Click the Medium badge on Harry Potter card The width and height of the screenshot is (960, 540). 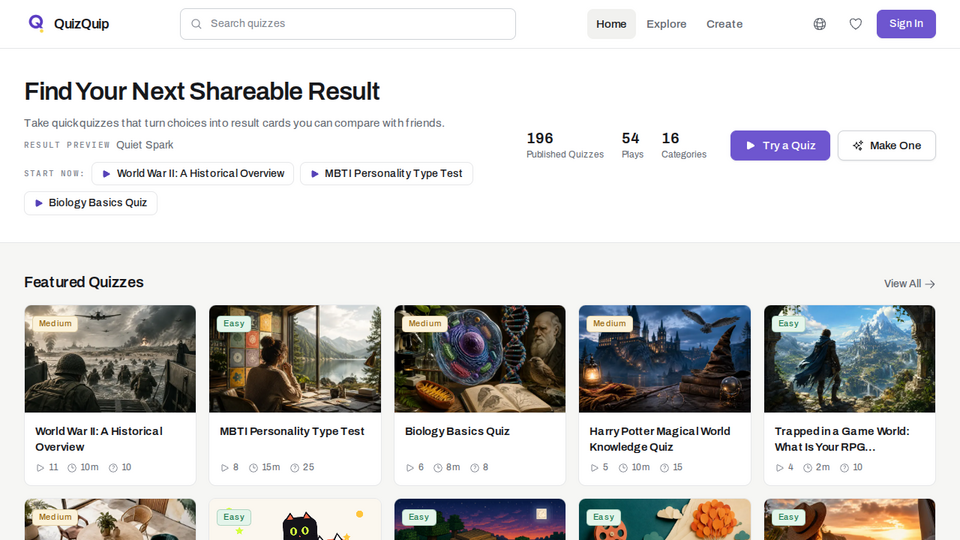coord(609,323)
